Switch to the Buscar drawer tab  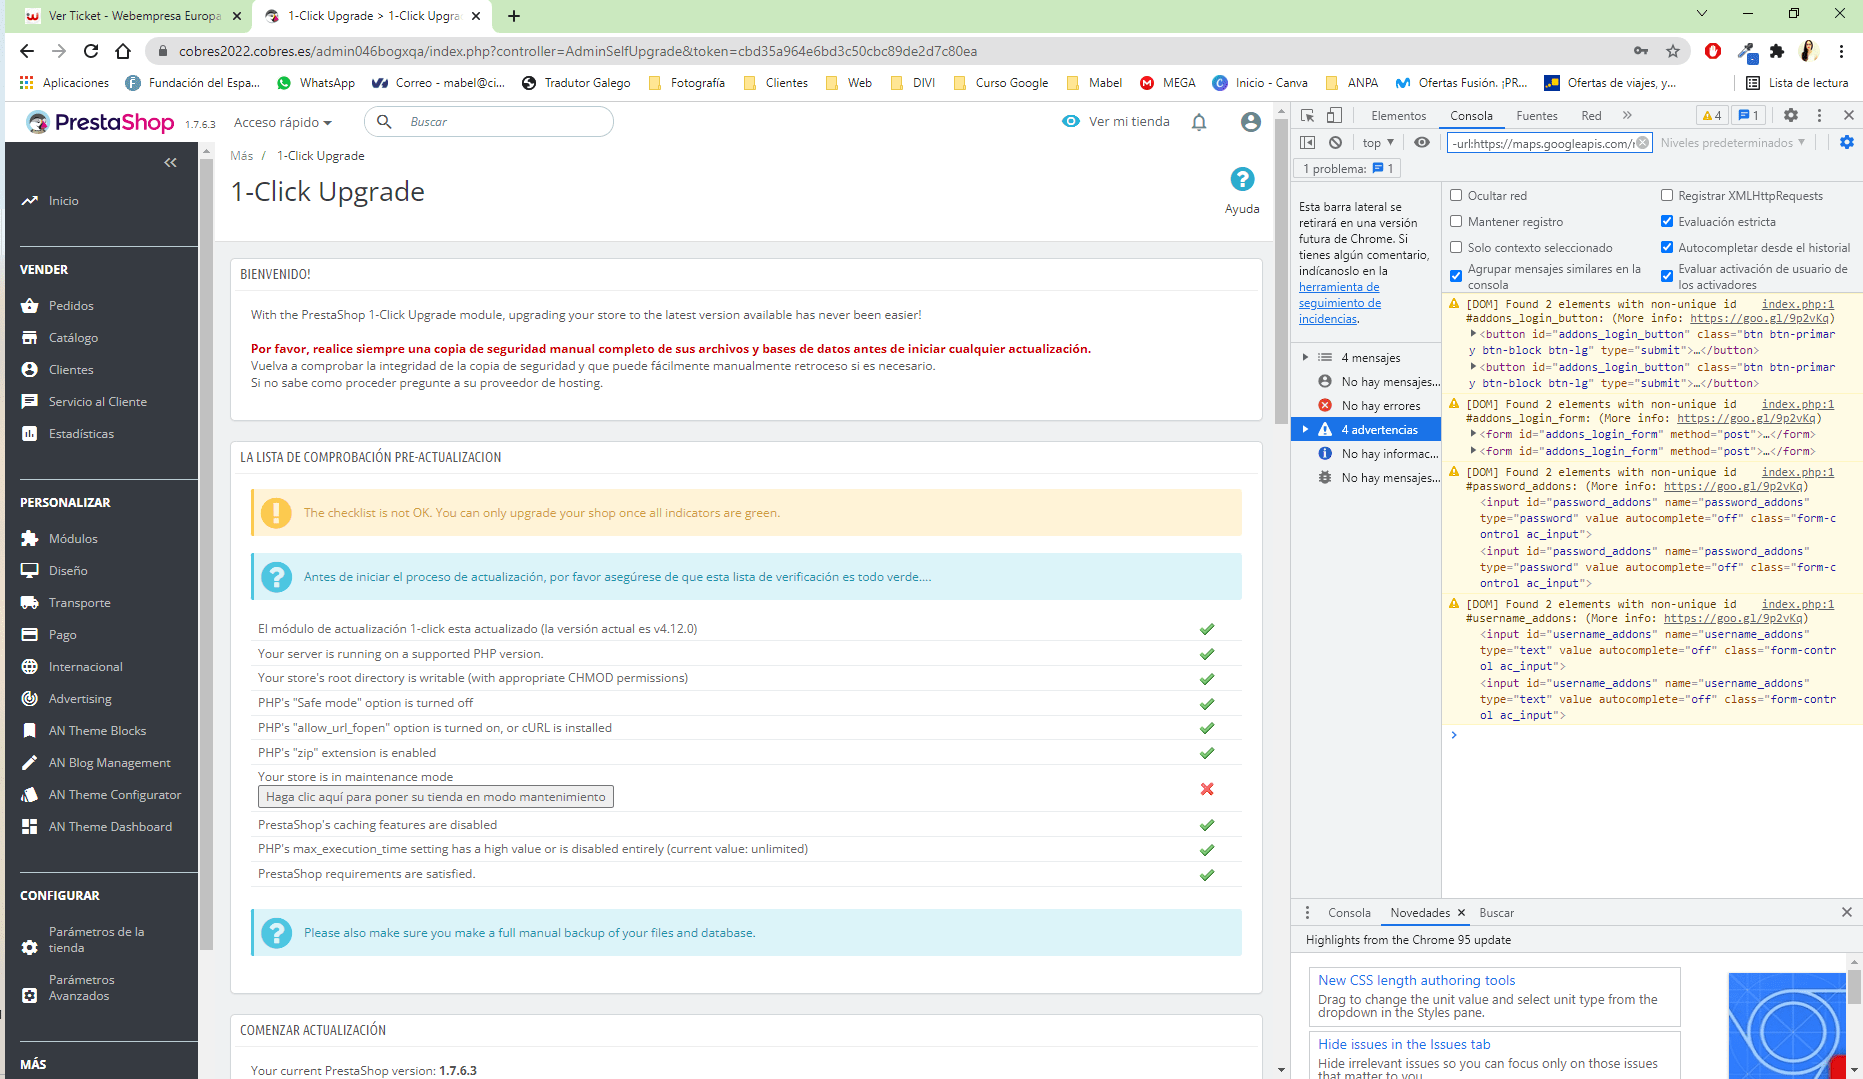tap(1496, 913)
